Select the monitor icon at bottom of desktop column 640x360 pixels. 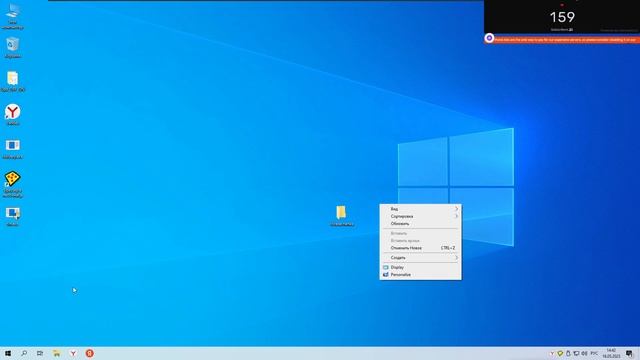tap(13, 216)
